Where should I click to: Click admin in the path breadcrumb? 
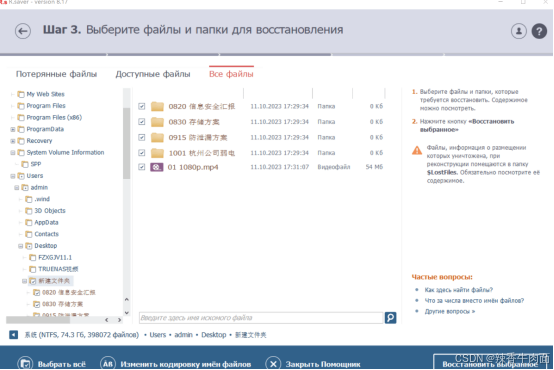tap(183, 335)
